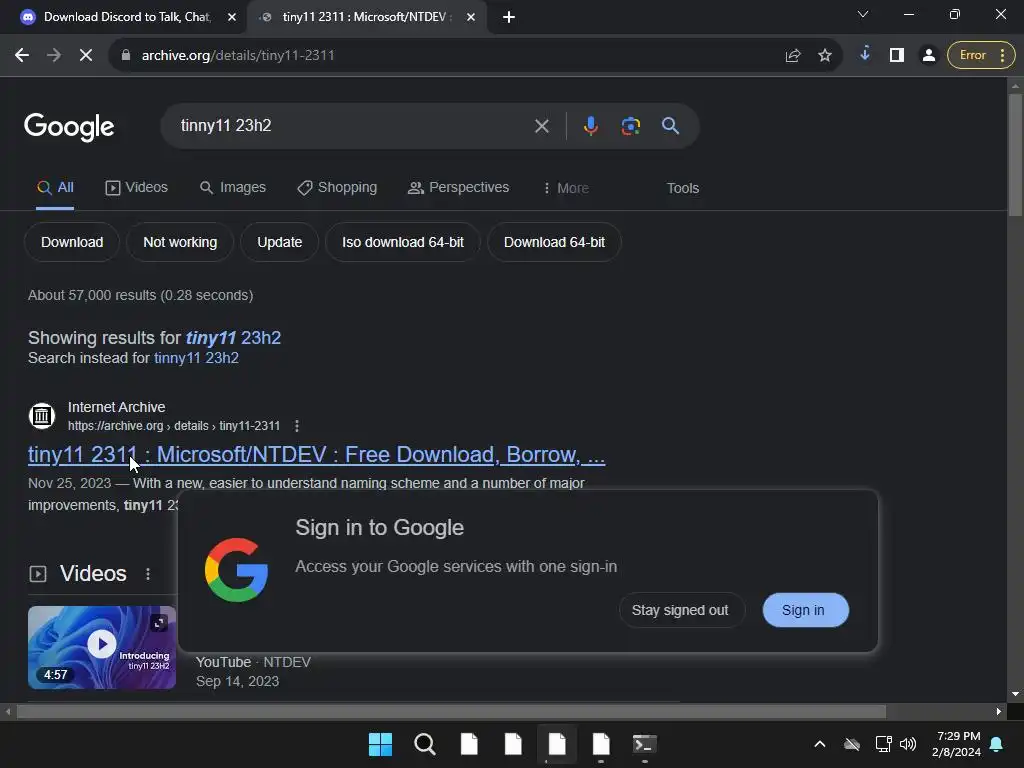Select the Update suggestion chip
This screenshot has height=768, width=1024.
(x=280, y=242)
